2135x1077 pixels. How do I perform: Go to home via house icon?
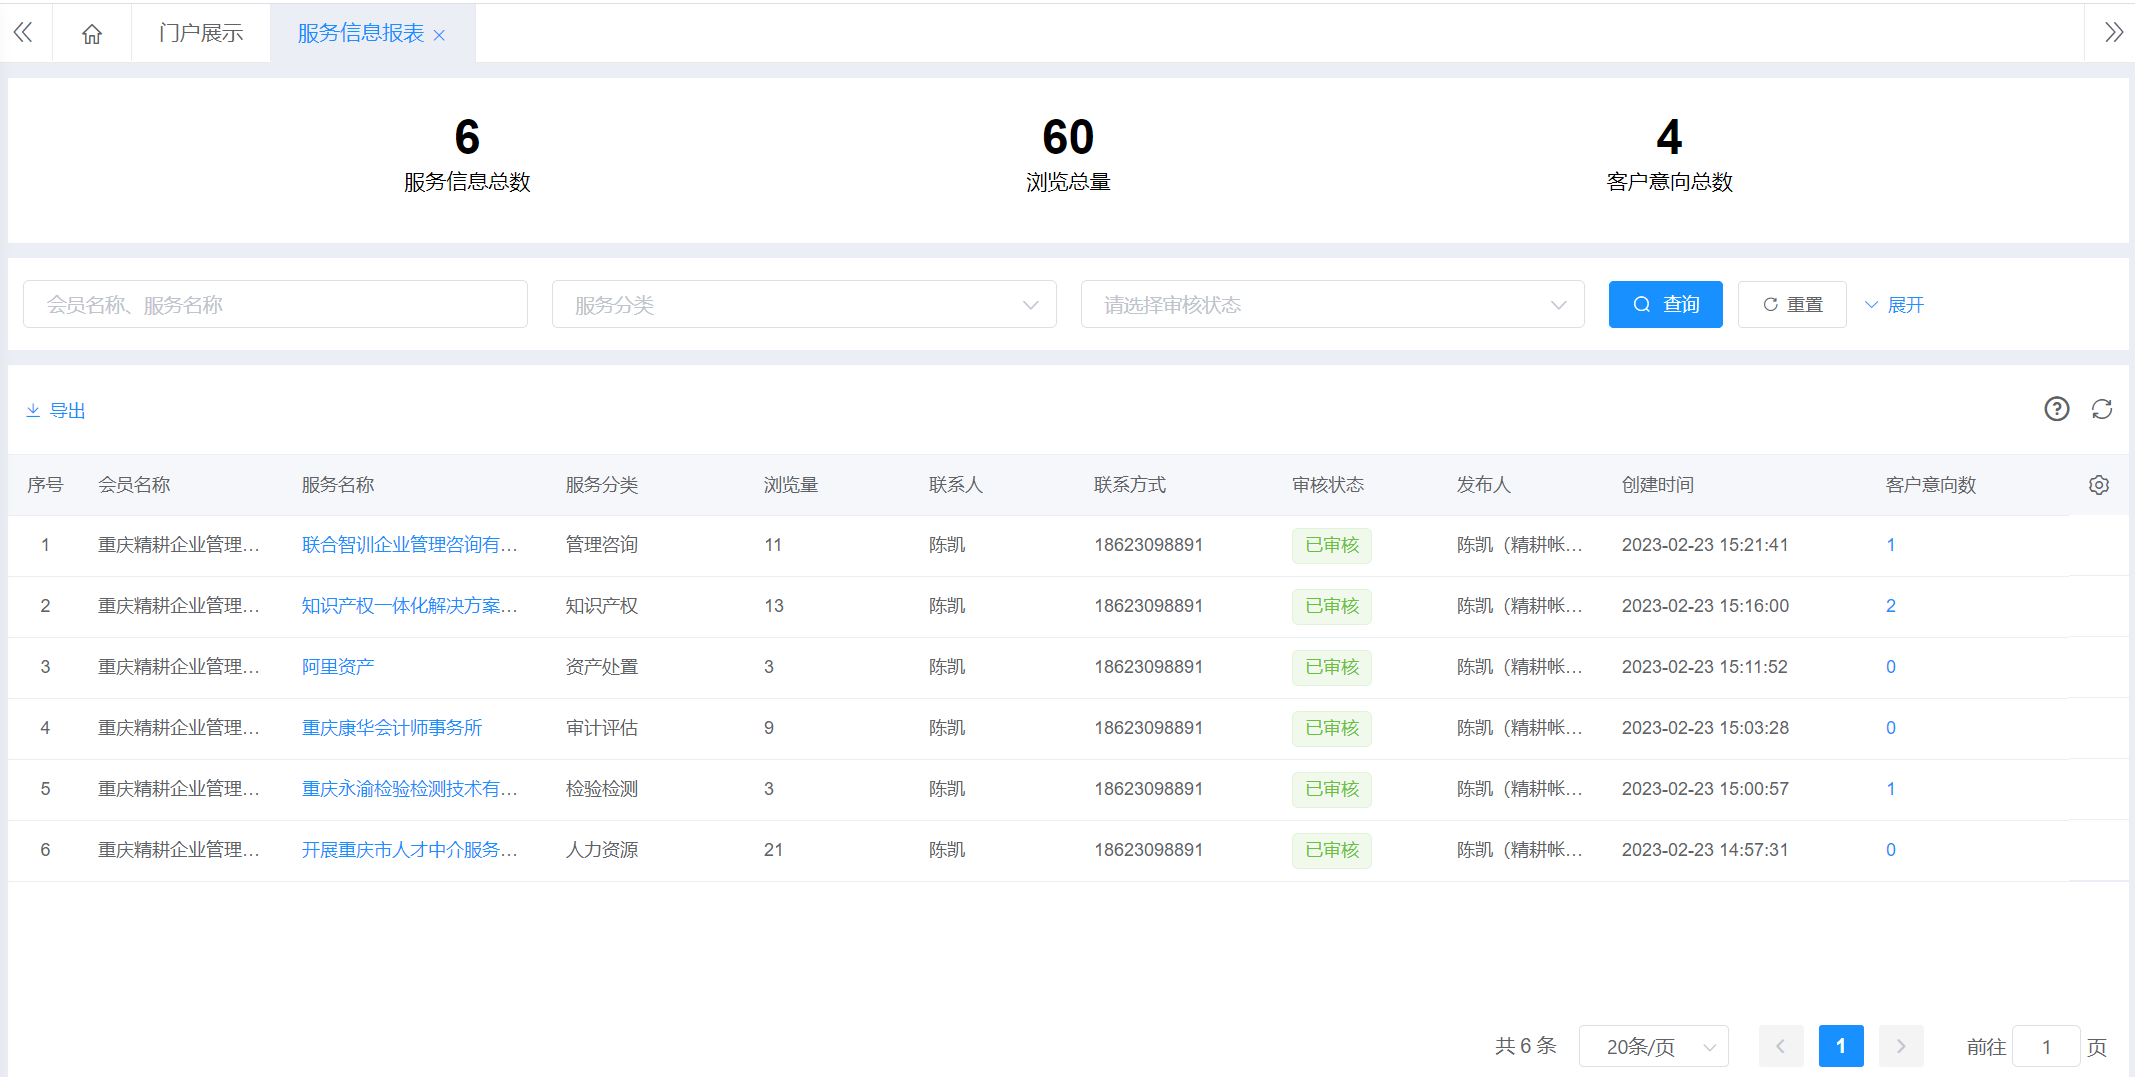click(92, 34)
